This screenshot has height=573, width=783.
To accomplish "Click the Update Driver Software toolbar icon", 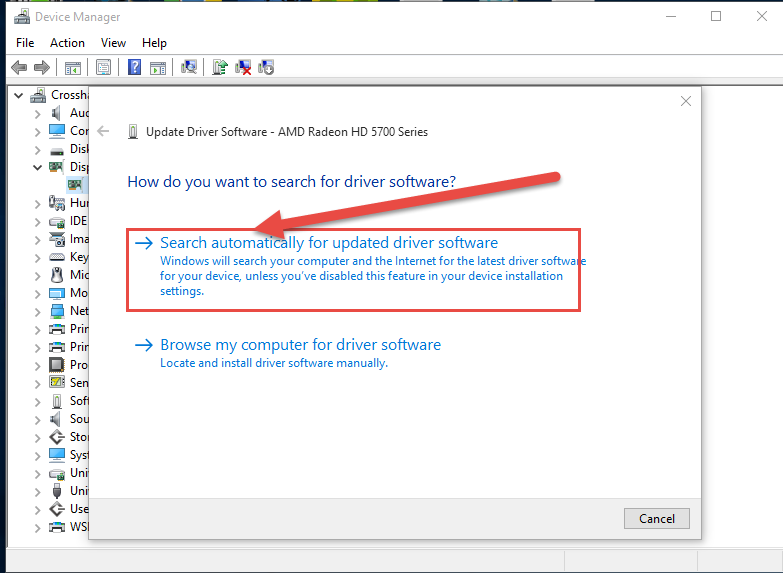I will click(x=220, y=67).
